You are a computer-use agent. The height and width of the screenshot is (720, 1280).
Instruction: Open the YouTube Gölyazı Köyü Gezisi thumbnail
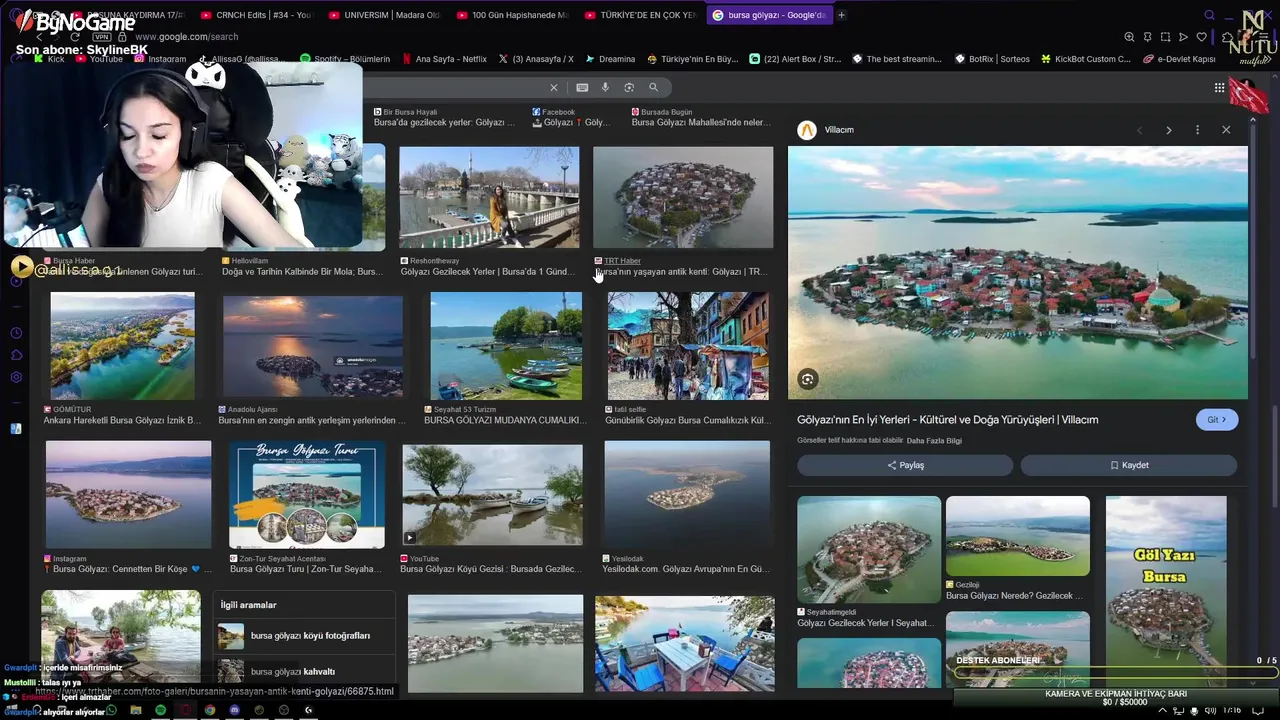492,495
